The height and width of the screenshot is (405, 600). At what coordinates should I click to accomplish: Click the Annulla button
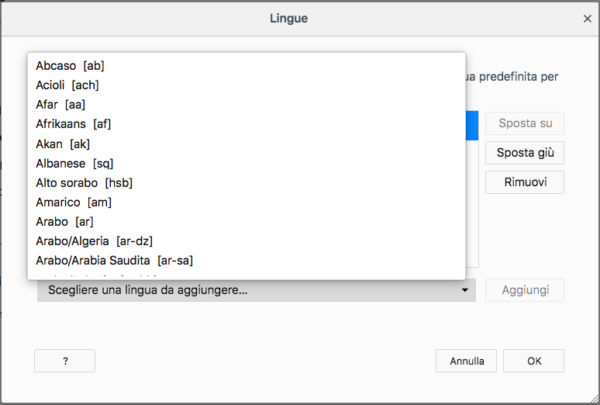click(466, 361)
